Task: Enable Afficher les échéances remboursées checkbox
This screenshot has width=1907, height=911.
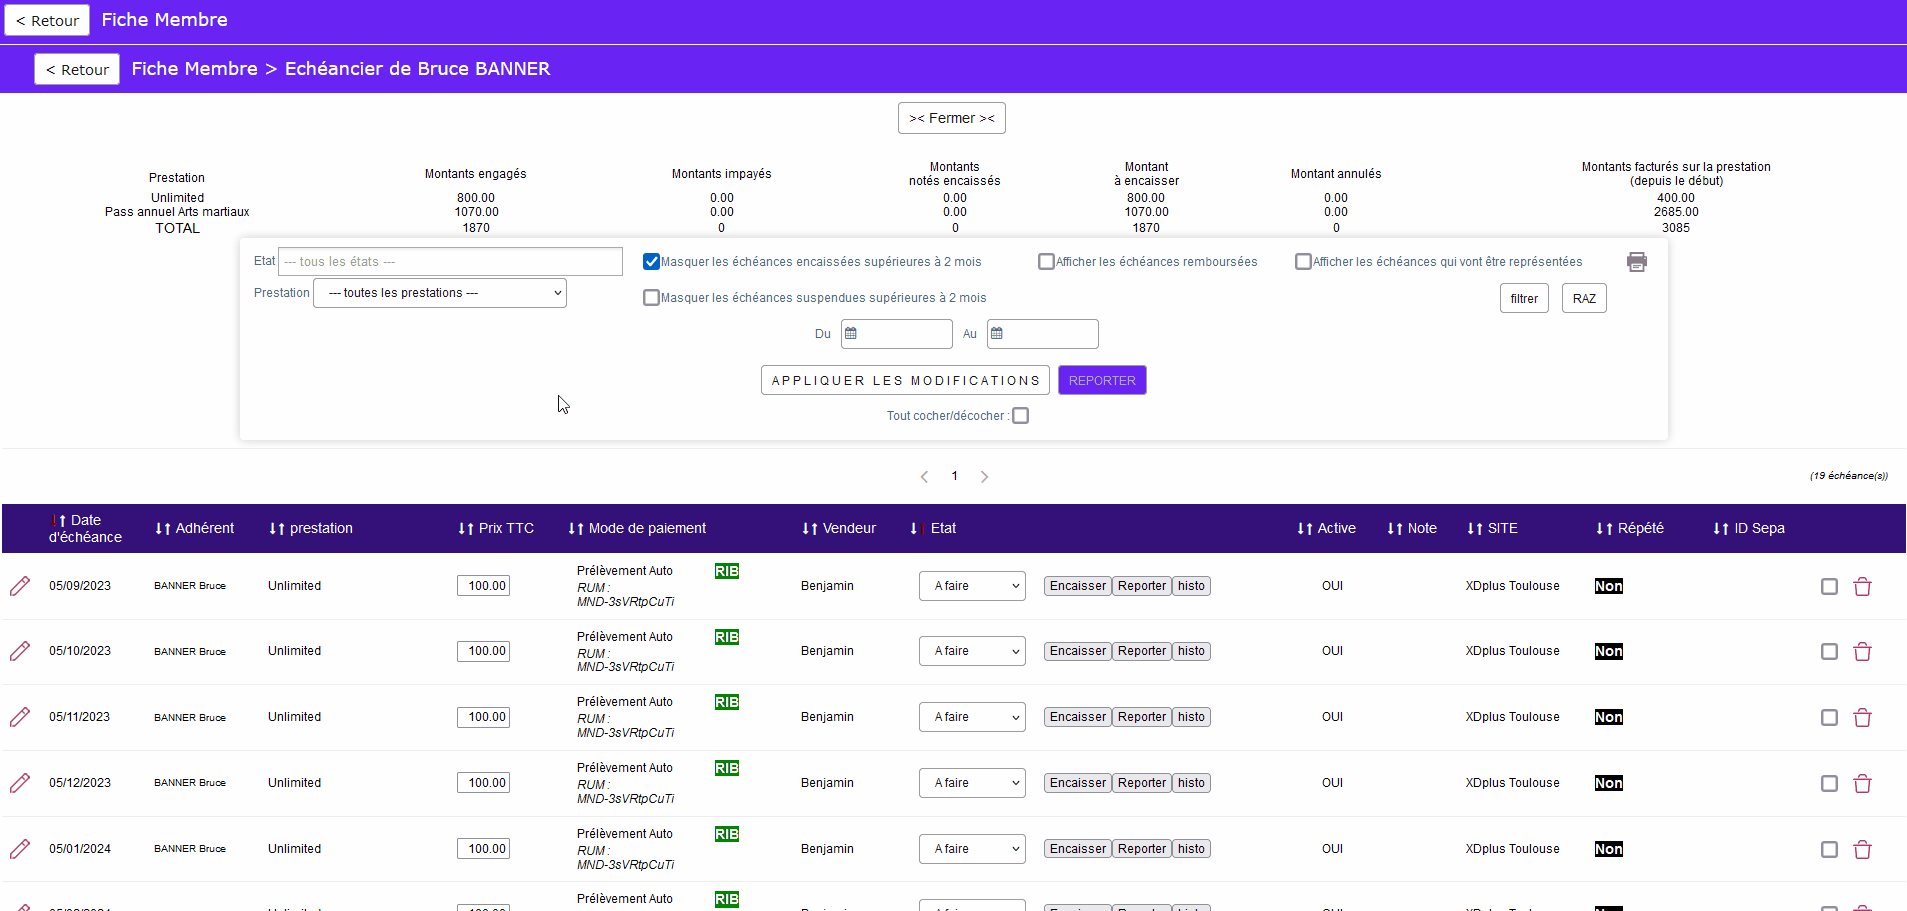Action: [x=1046, y=262]
